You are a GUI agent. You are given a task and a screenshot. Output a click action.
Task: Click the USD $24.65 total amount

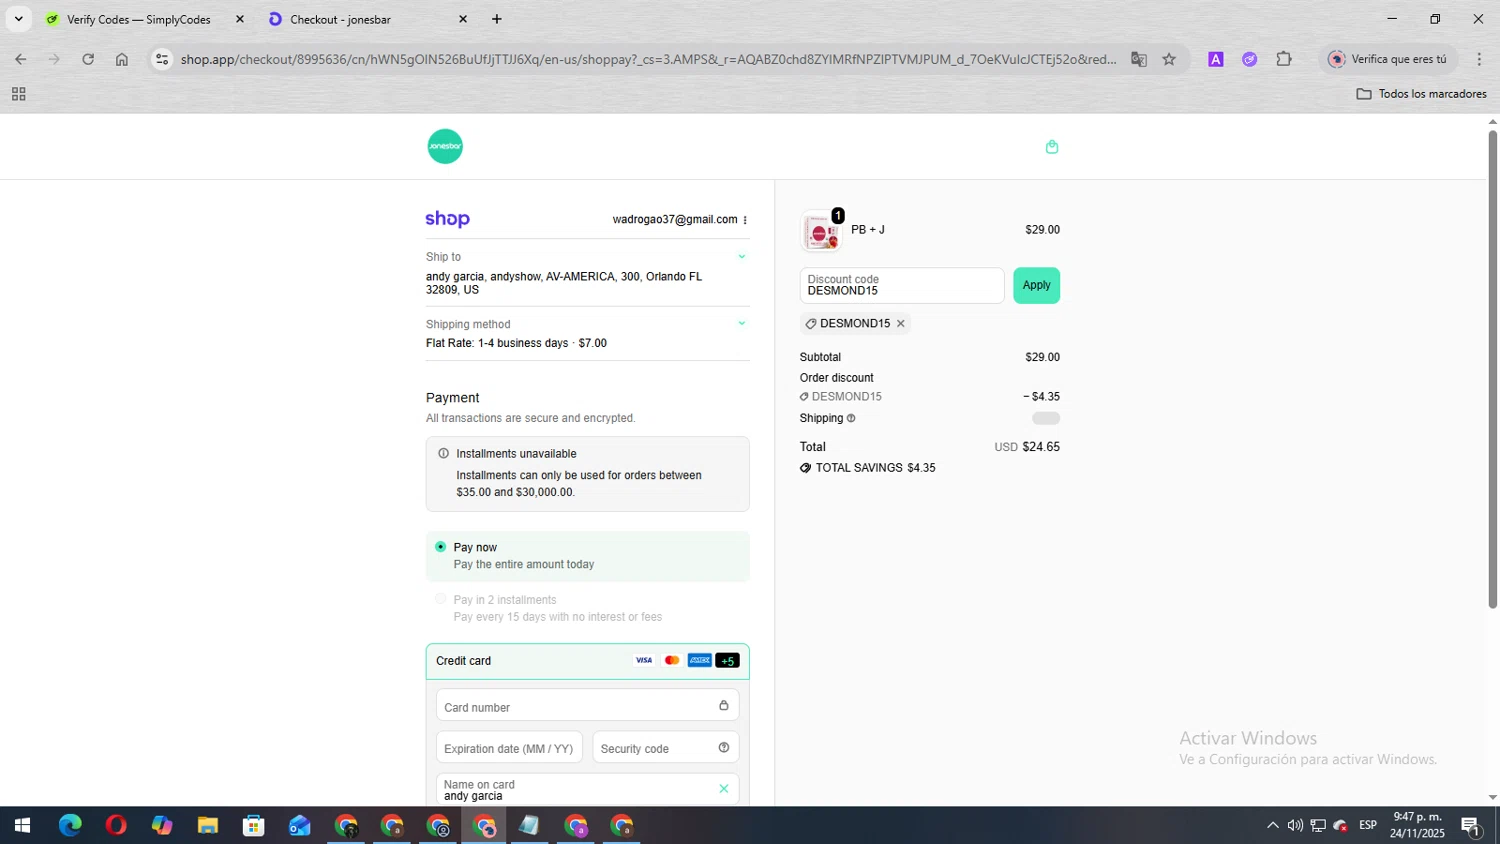click(x=1027, y=447)
